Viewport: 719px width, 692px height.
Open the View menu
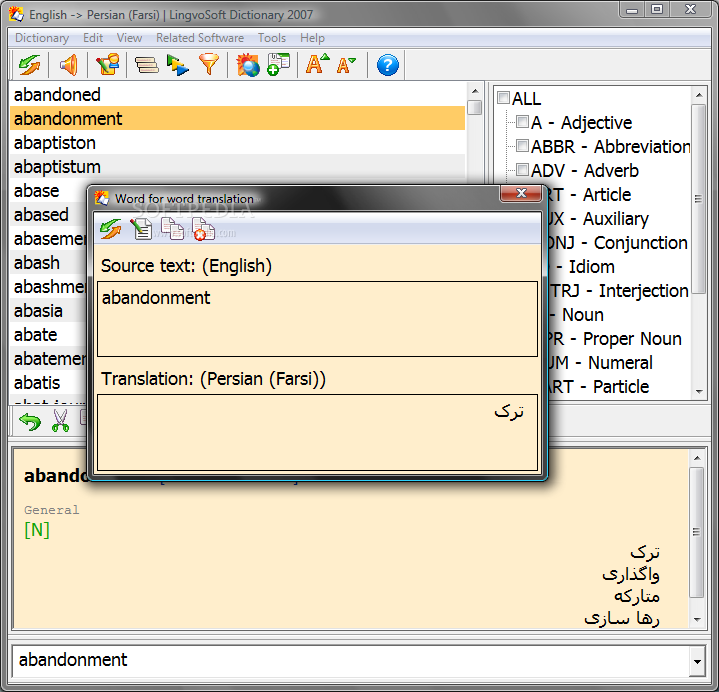pyautogui.click(x=129, y=38)
